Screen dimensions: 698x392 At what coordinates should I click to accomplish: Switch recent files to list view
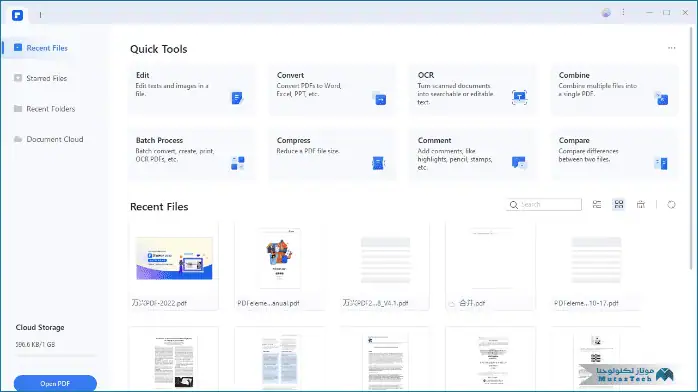pos(597,205)
